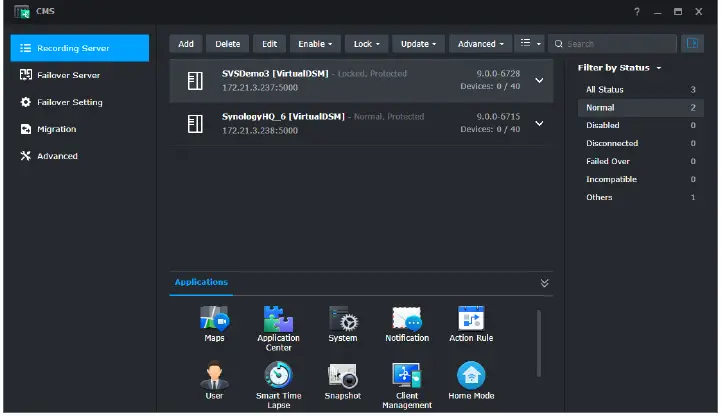Click version 9.0.0-6715

[x=498, y=117]
